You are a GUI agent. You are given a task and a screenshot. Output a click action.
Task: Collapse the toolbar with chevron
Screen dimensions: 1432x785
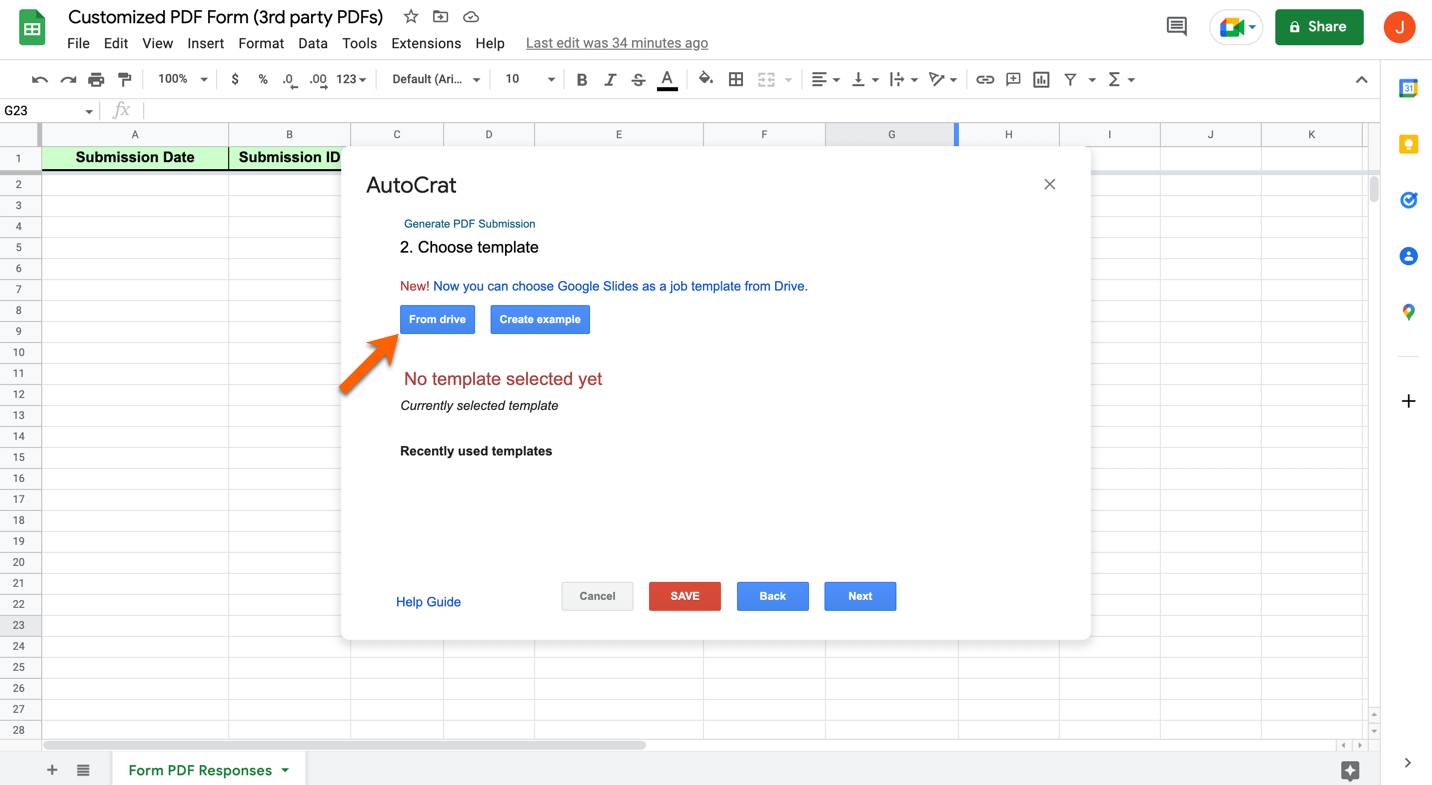(x=1361, y=80)
